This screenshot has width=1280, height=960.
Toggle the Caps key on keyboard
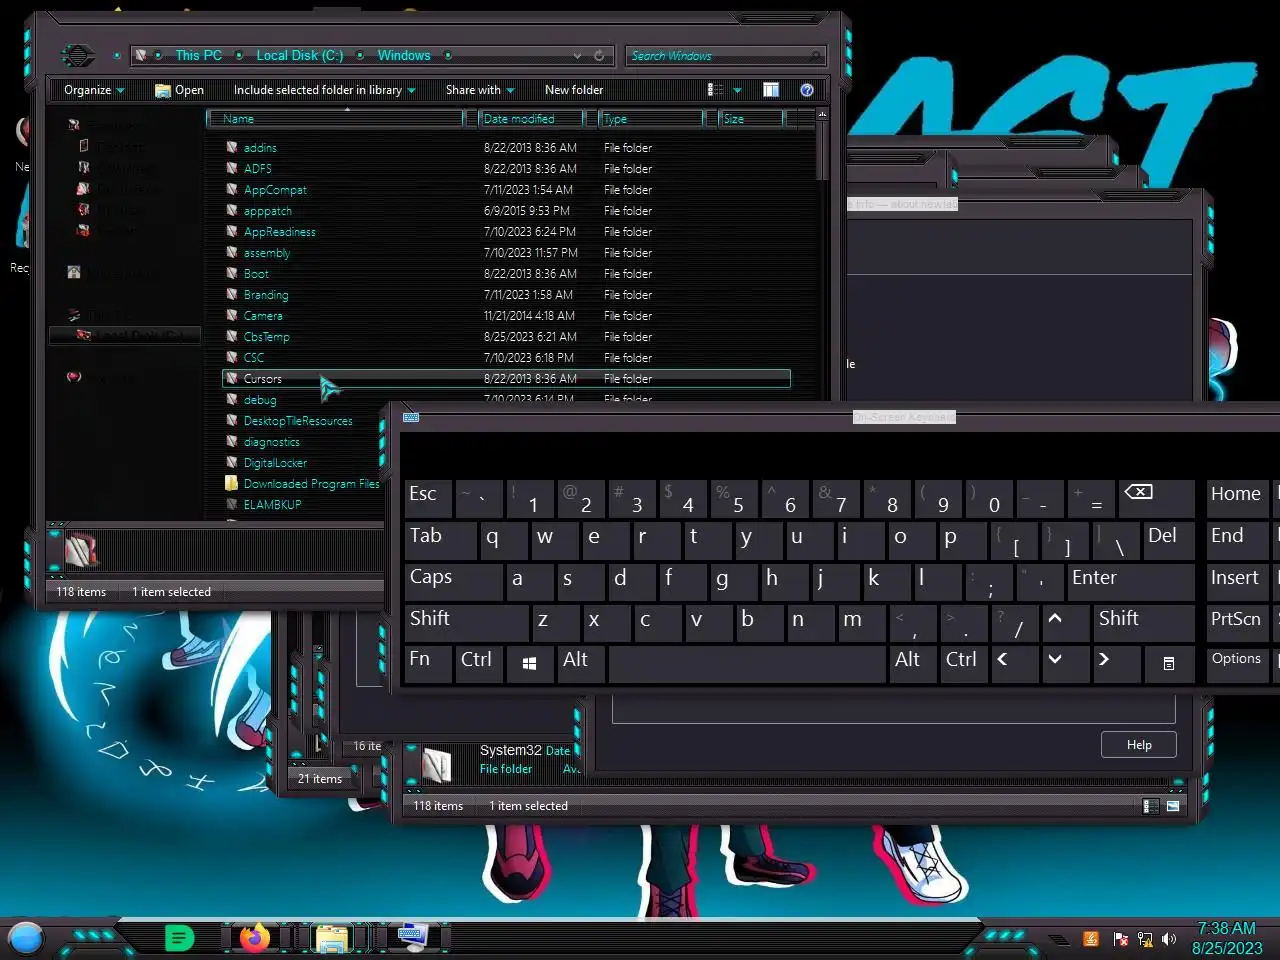(453, 580)
